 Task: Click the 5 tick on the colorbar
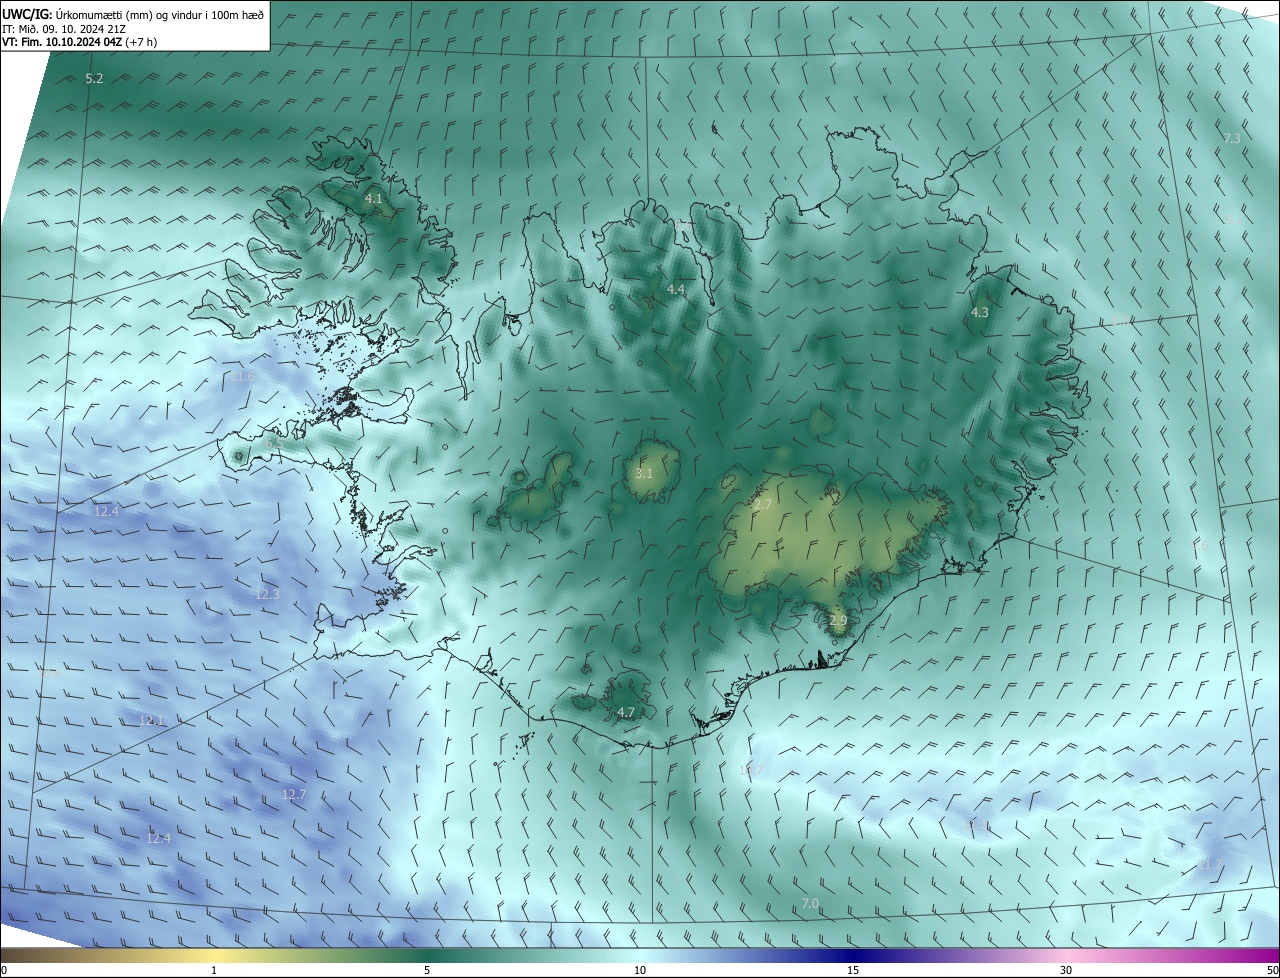(x=427, y=970)
